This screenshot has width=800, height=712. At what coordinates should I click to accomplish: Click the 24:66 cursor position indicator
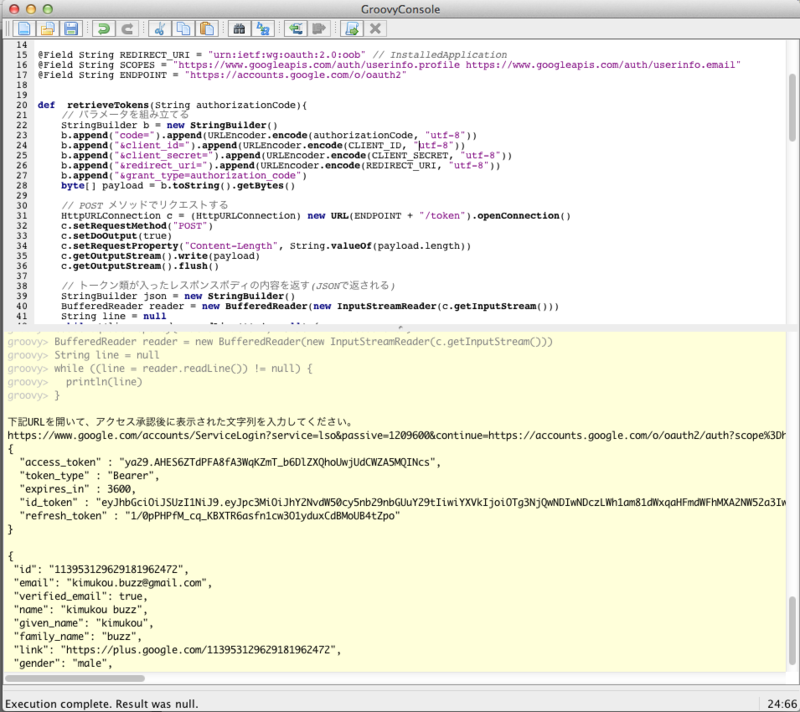coord(782,704)
